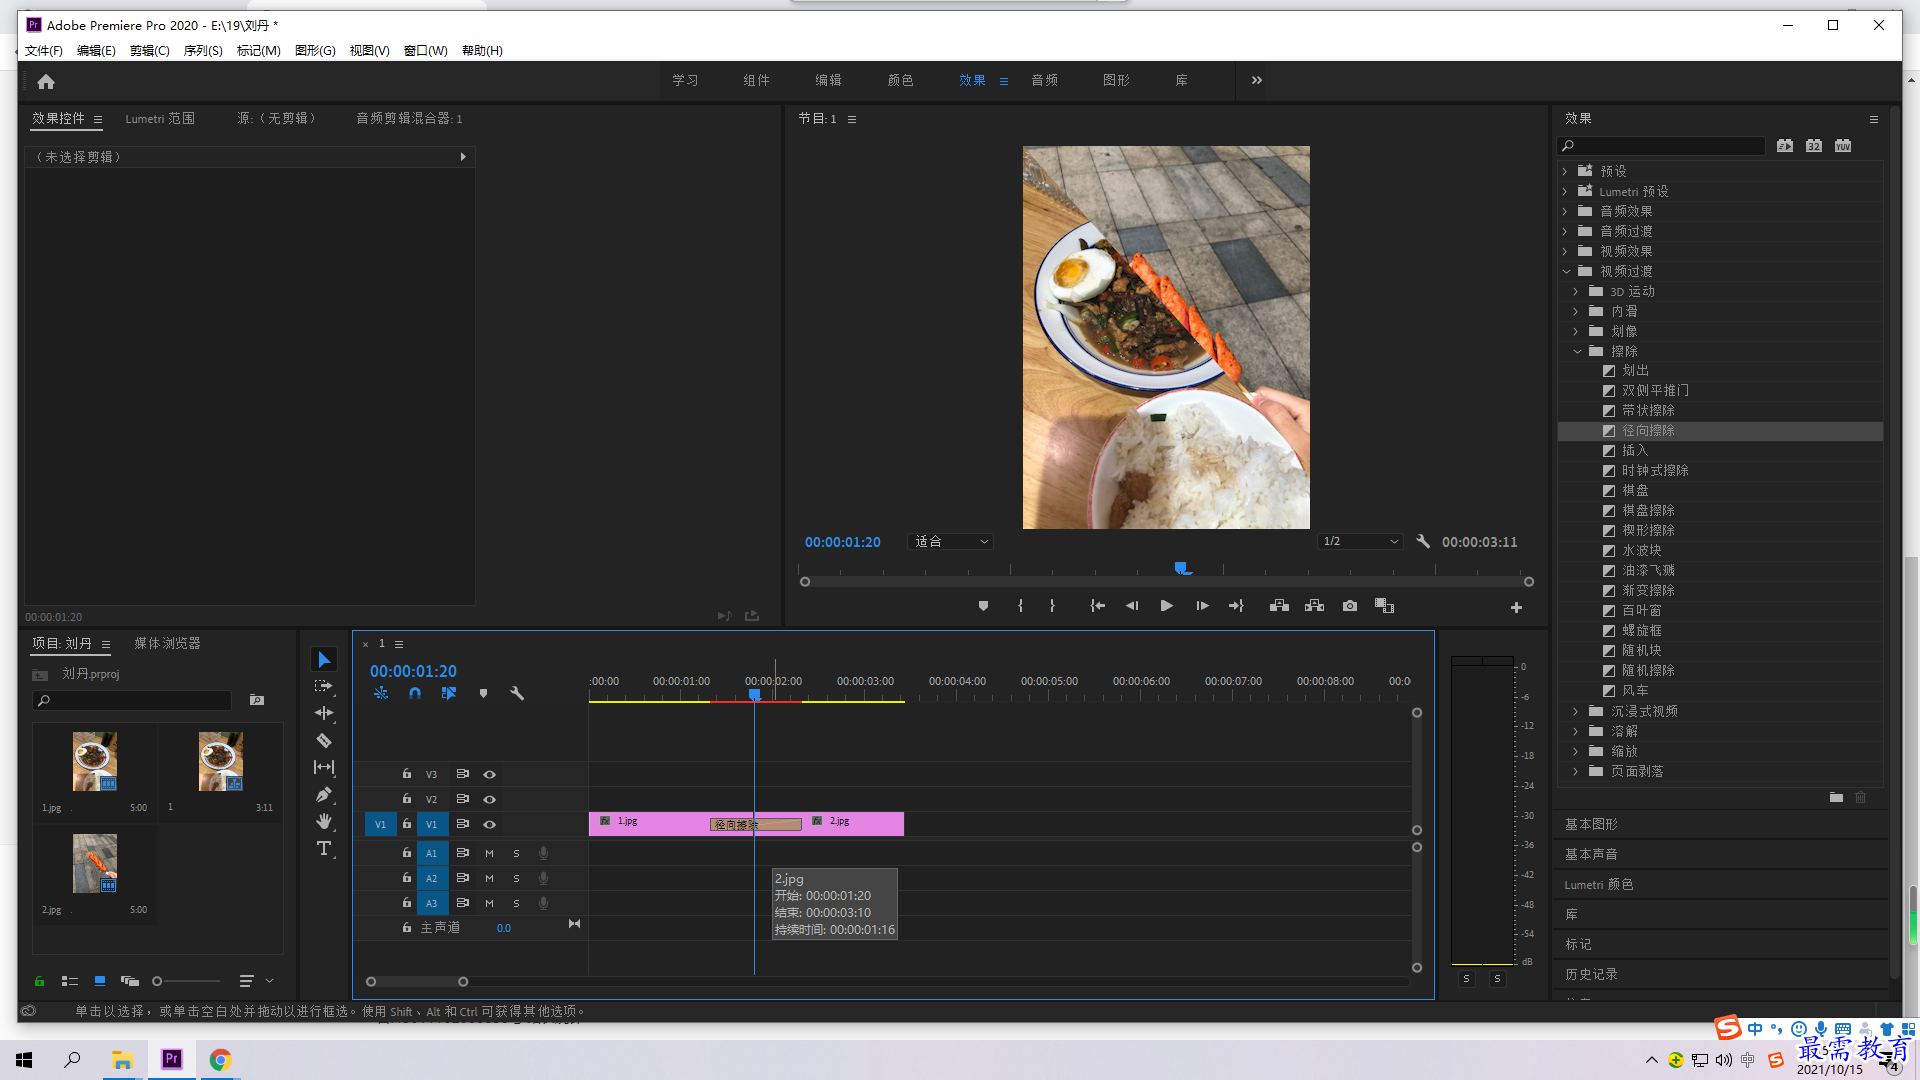This screenshot has width=1920, height=1080.
Task: Toggle snap in timeline magnet icon
Action: pyautogui.click(x=415, y=693)
